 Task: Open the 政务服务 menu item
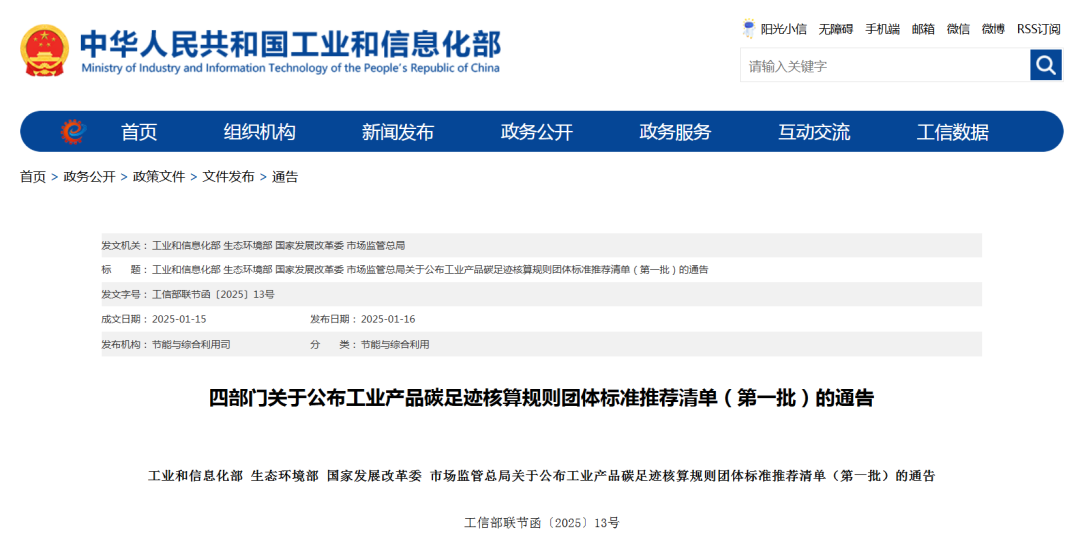pos(675,132)
